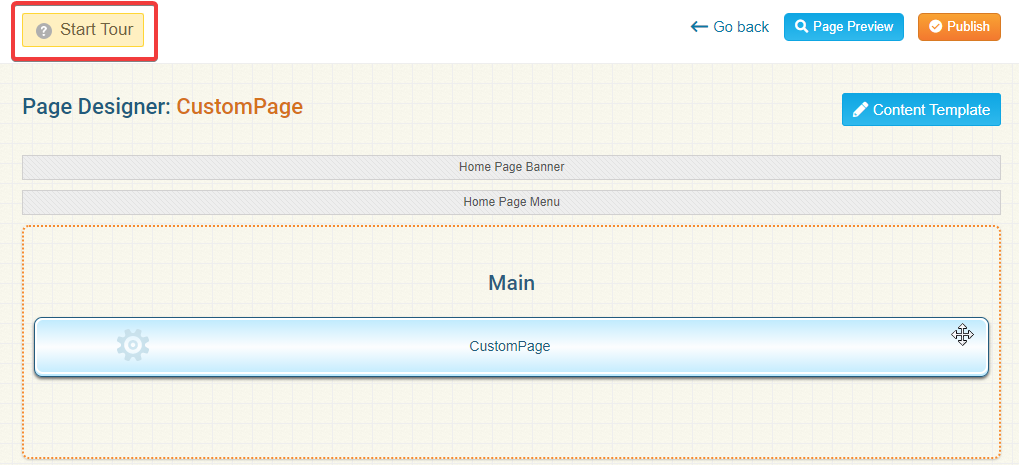Click empty space below the CustomPage module

(x=511, y=415)
